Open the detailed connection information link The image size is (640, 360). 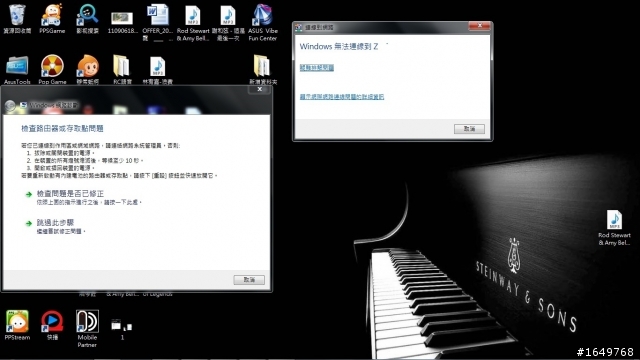342,97
